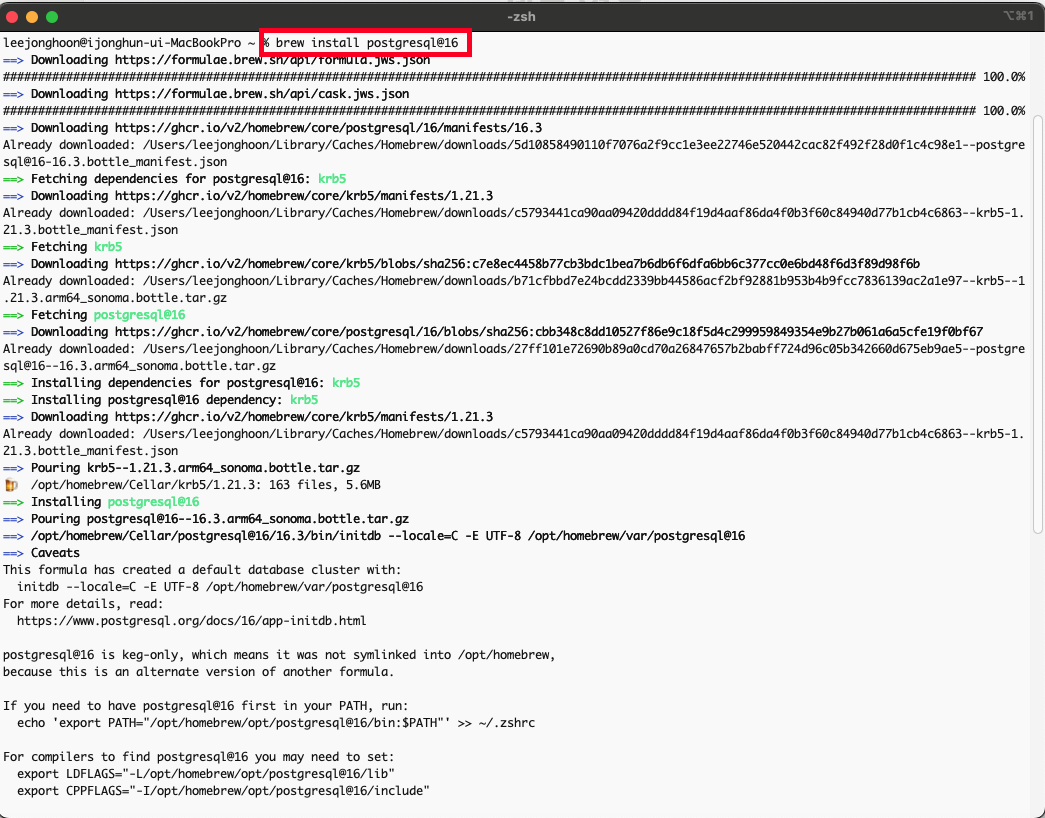Click the Caveats heading
1045x818 pixels.
pos(55,553)
